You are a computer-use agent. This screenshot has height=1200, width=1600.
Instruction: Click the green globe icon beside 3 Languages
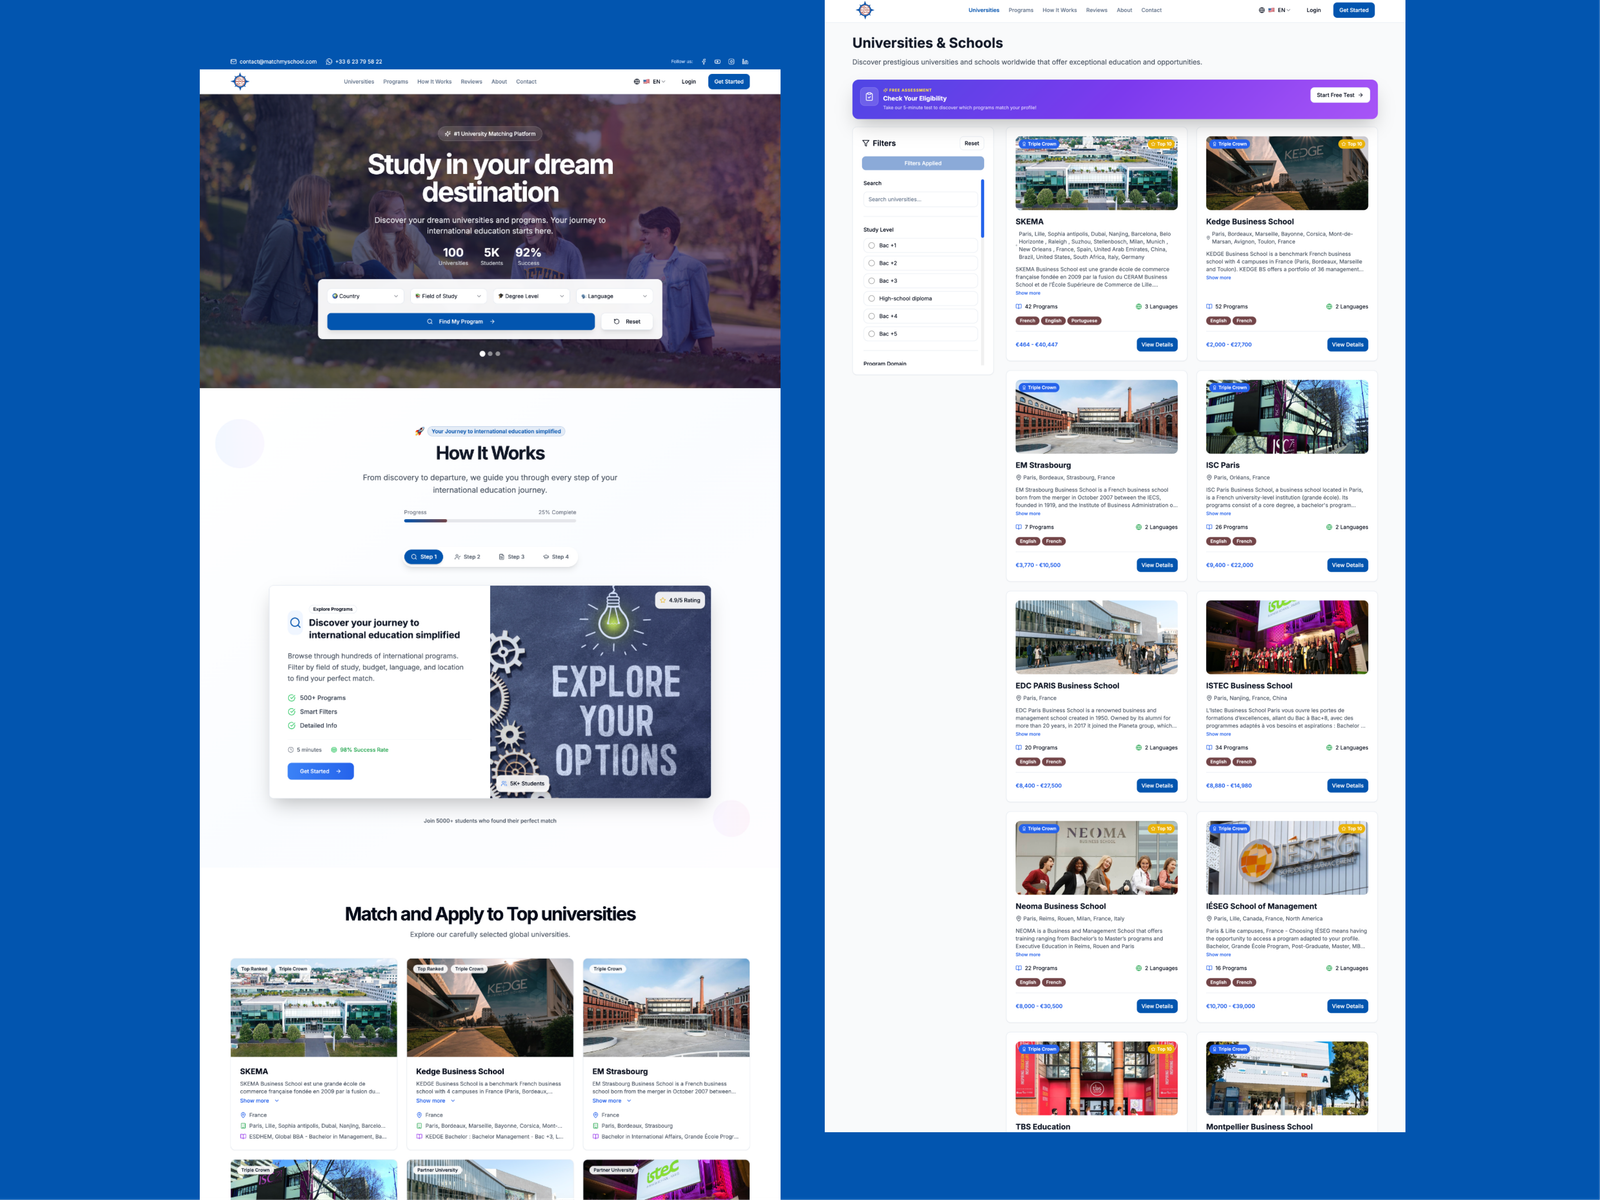(x=1139, y=306)
